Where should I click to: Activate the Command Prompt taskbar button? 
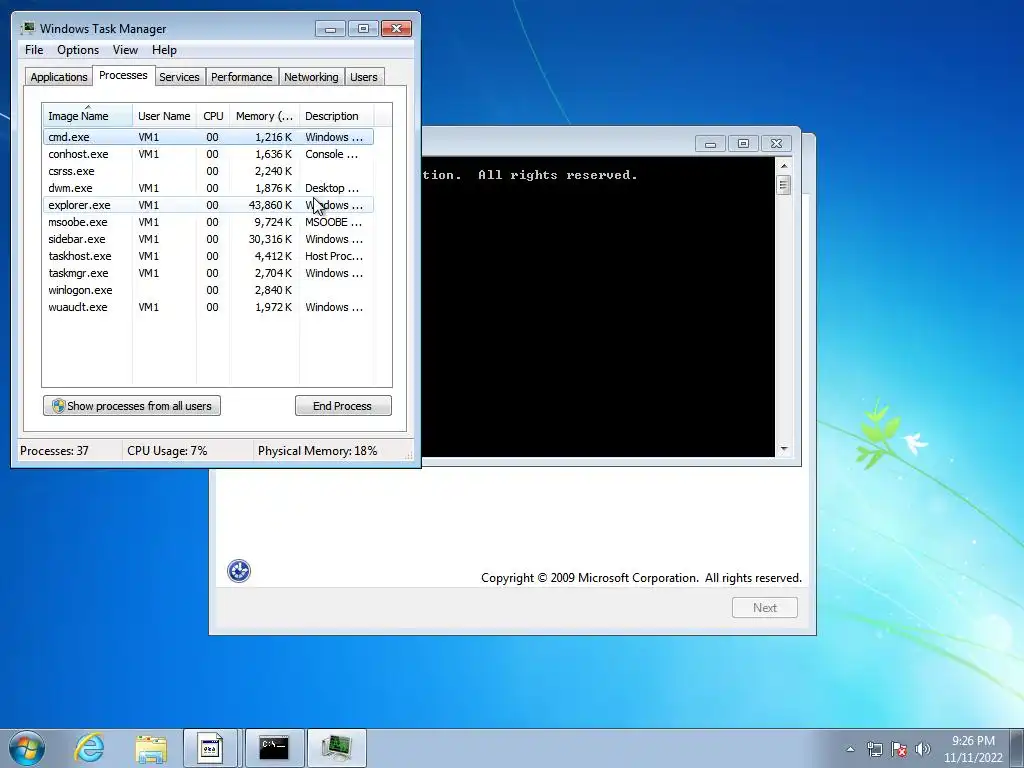pyautogui.click(x=274, y=748)
